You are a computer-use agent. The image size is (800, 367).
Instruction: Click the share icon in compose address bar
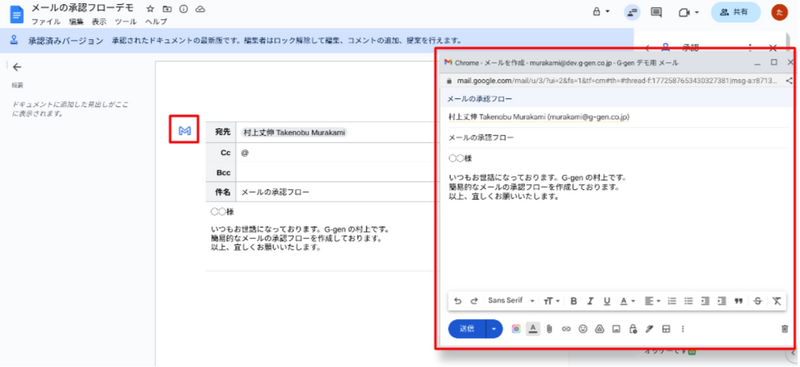789,81
